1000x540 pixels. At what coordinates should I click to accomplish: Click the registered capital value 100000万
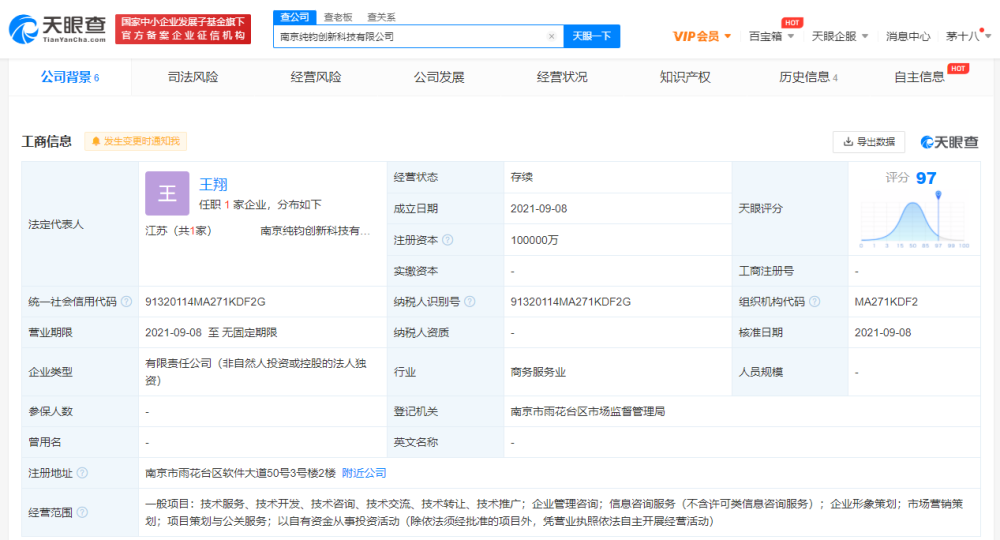point(534,240)
